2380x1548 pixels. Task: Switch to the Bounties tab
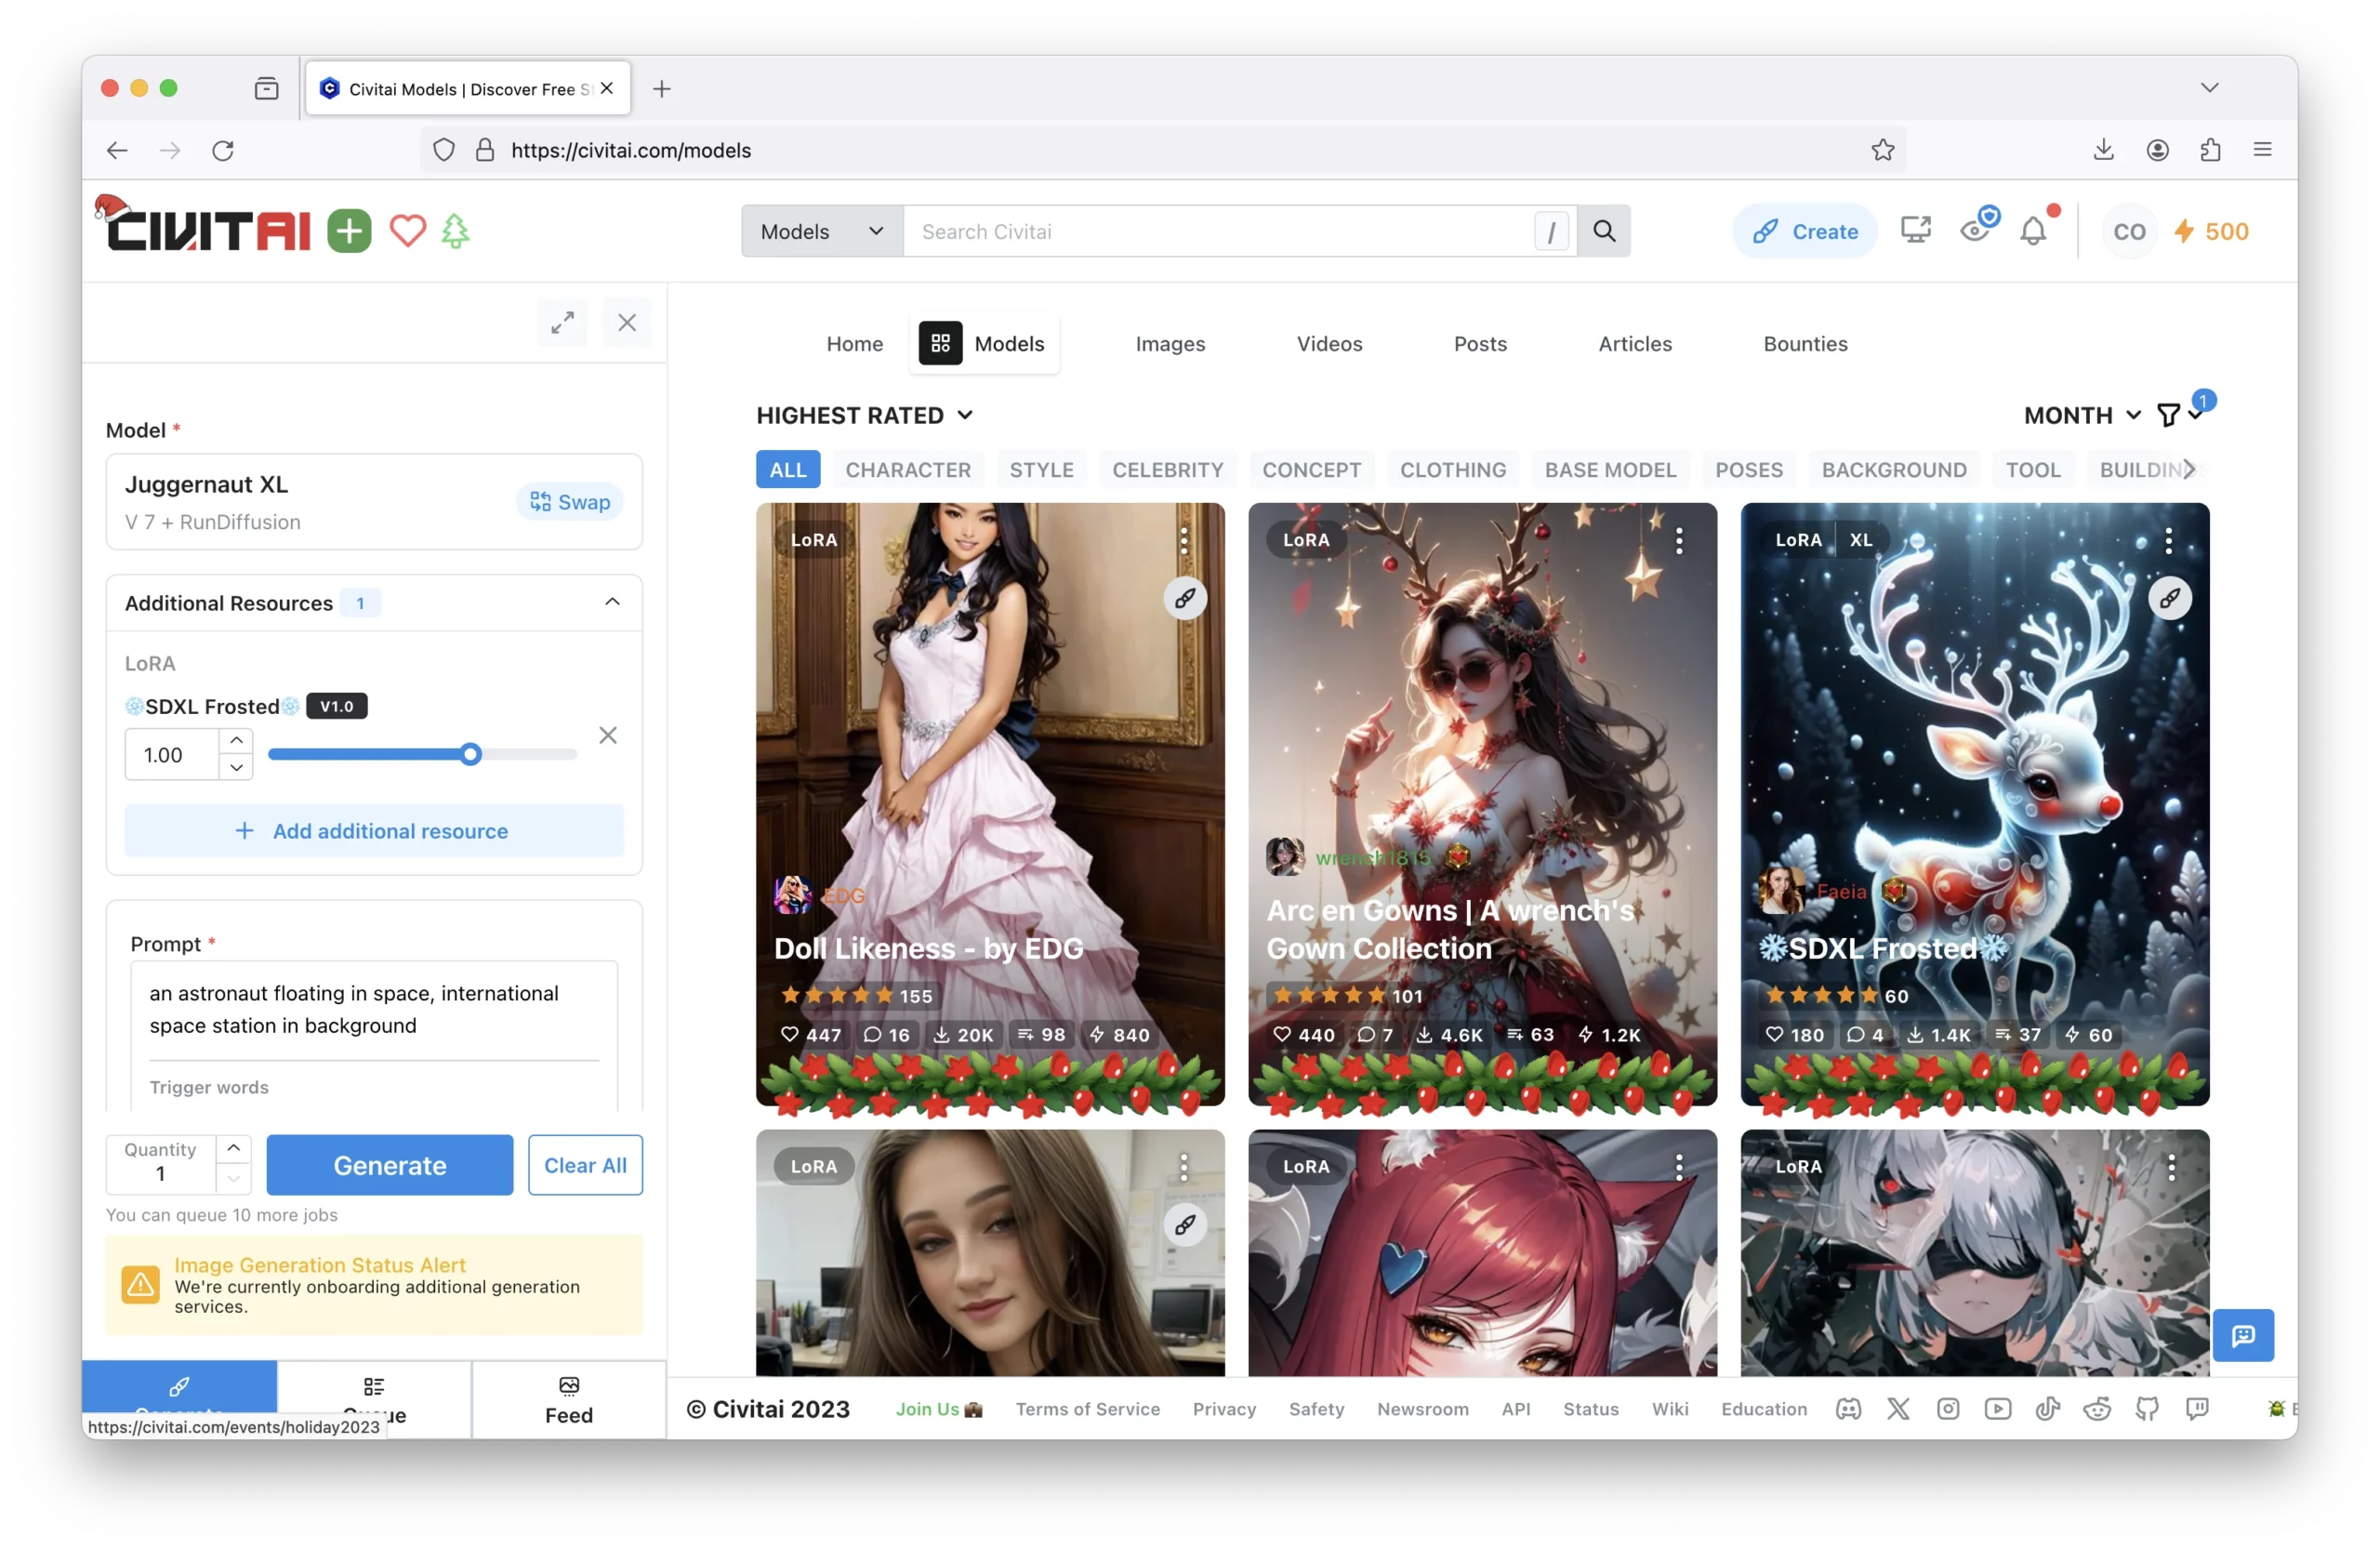click(1805, 344)
